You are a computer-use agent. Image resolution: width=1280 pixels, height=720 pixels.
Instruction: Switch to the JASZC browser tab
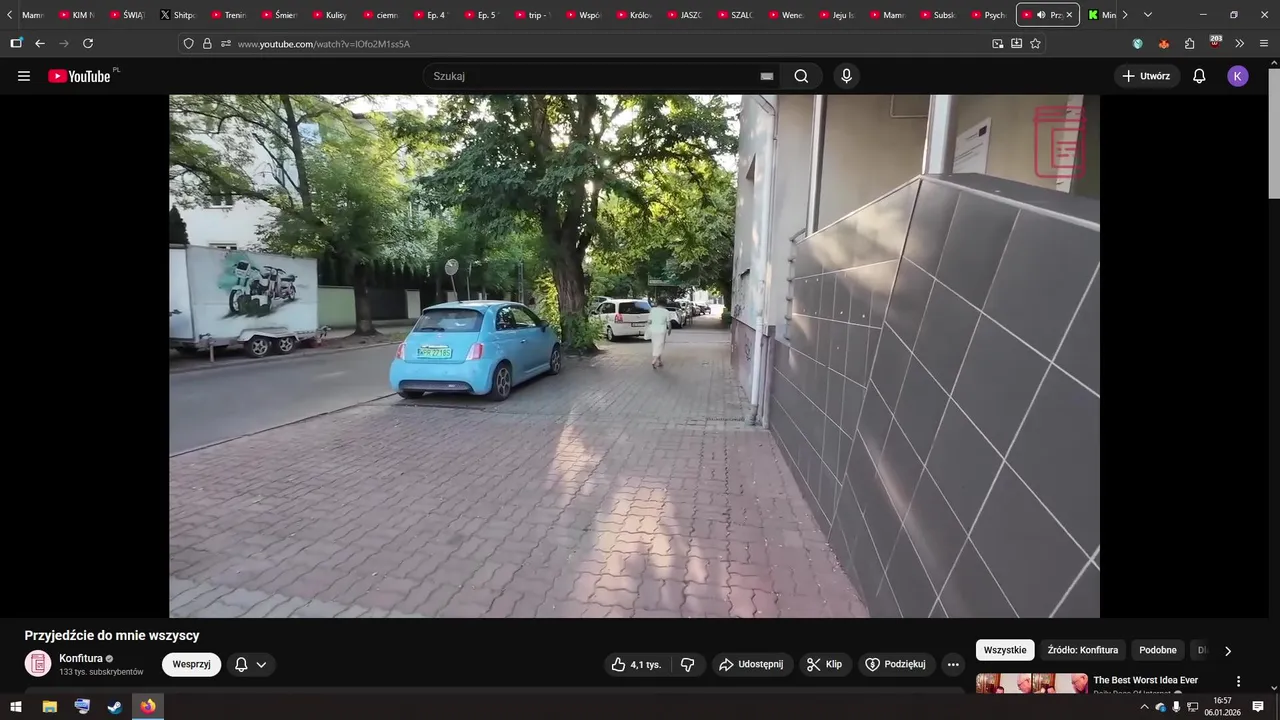pos(686,15)
